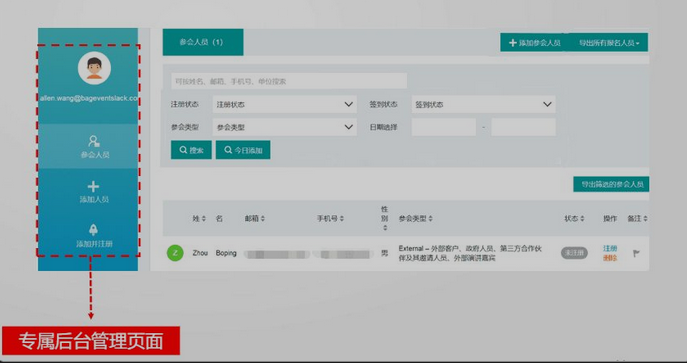Click the 搜索 search button
The width and height of the screenshot is (687, 363).
tap(191, 150)
